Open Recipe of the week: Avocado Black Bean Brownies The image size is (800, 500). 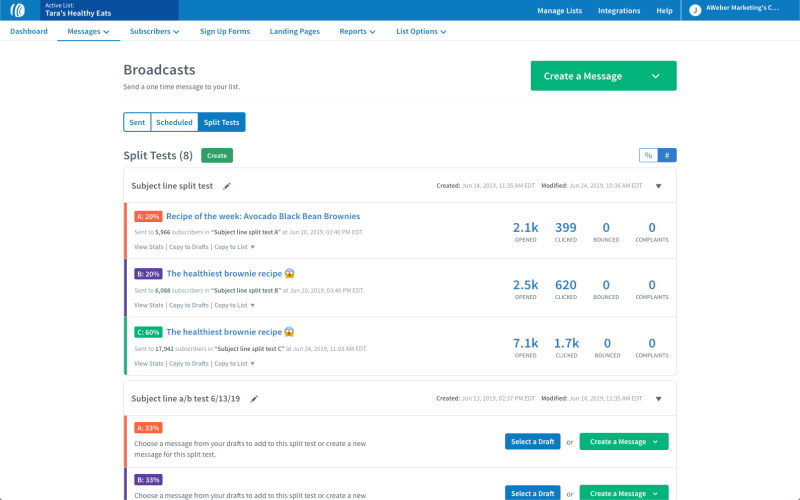(263, 216)
